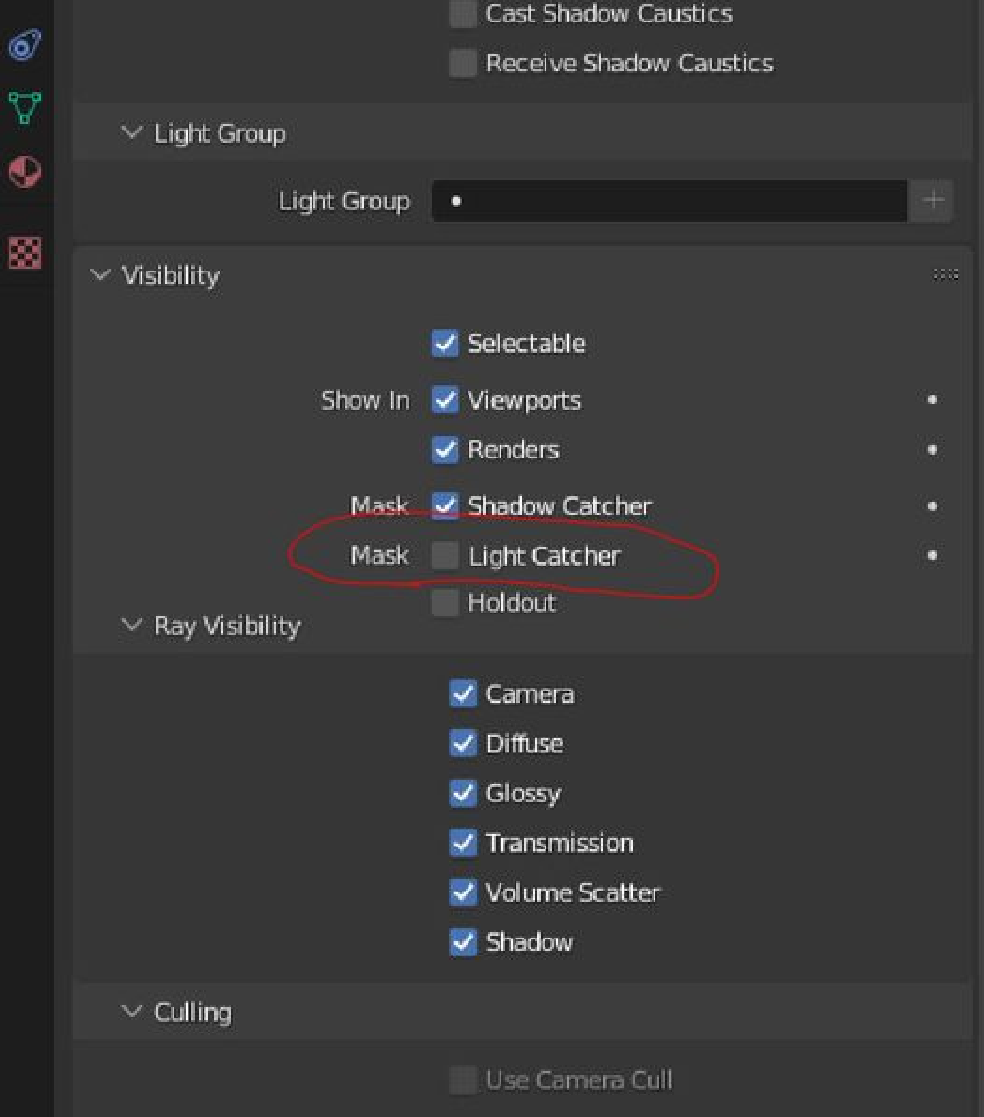Open the Object Constraints properties tab
Image resolution: width=984 pixels, height=1117 pixels.
[x=25, y=46]
